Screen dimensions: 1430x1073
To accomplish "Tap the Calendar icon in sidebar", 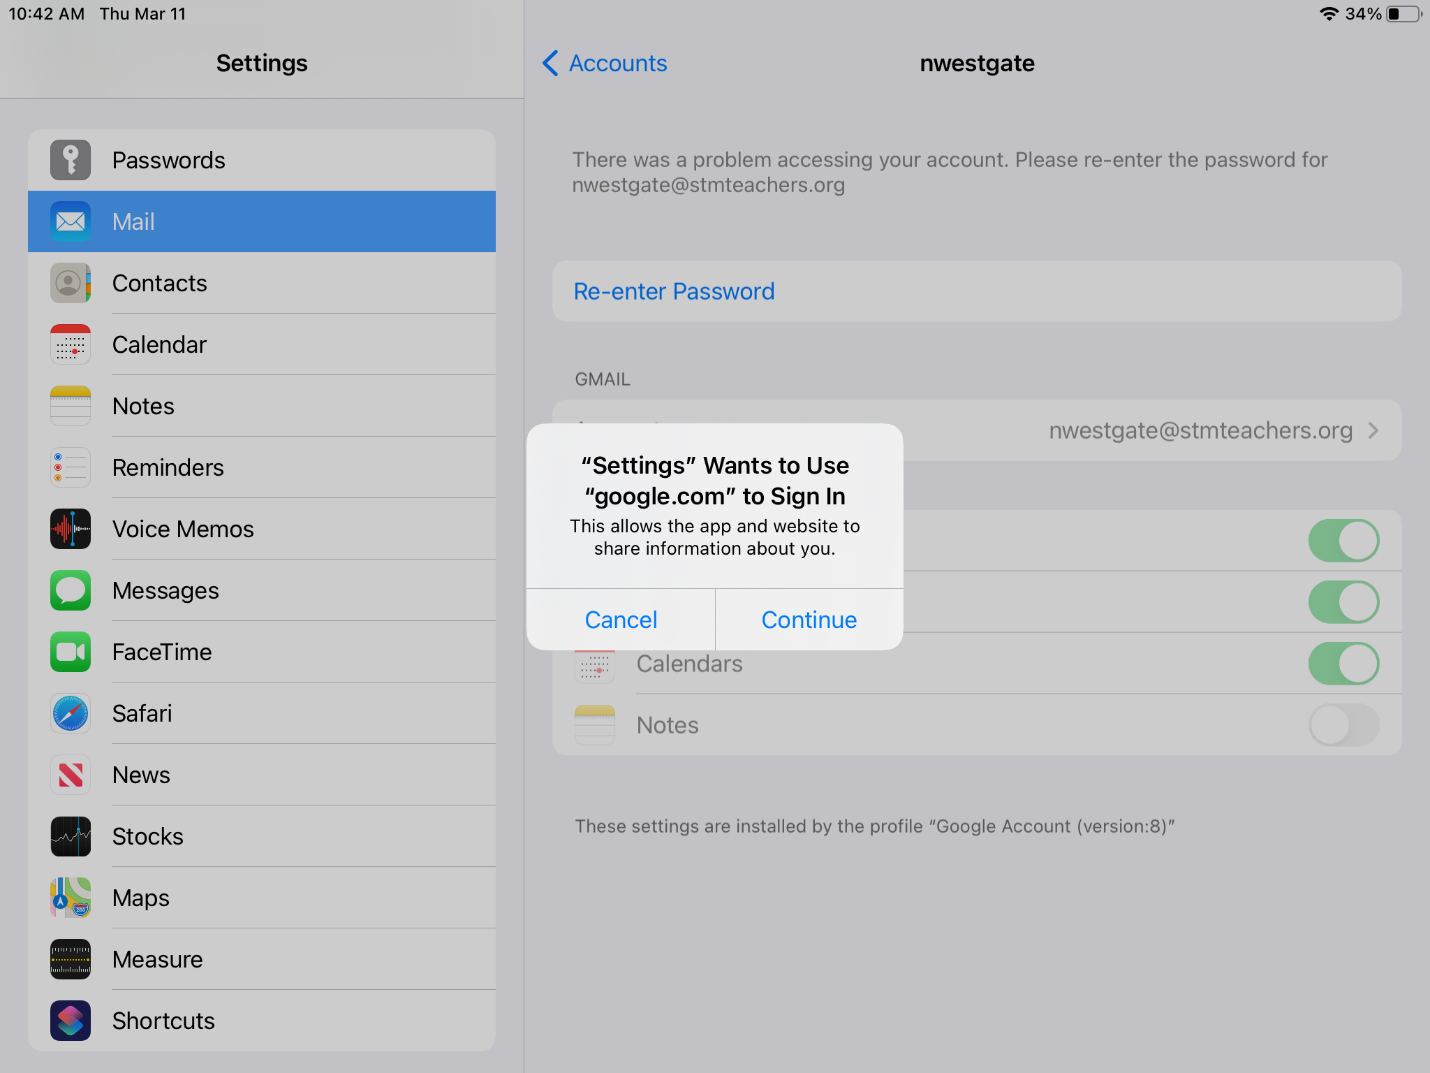I will coord(70,345).
